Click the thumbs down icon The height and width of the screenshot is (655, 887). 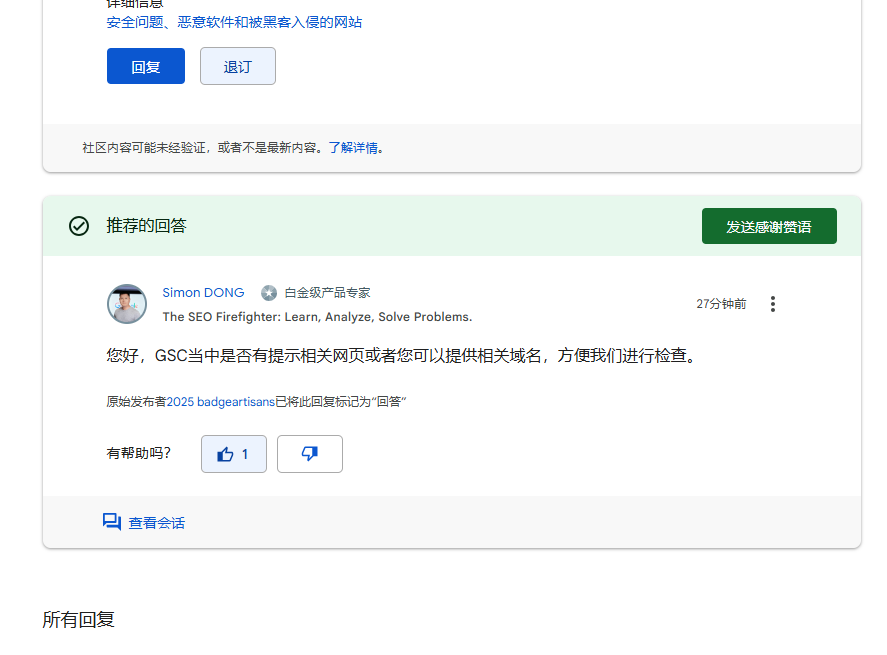309,454
